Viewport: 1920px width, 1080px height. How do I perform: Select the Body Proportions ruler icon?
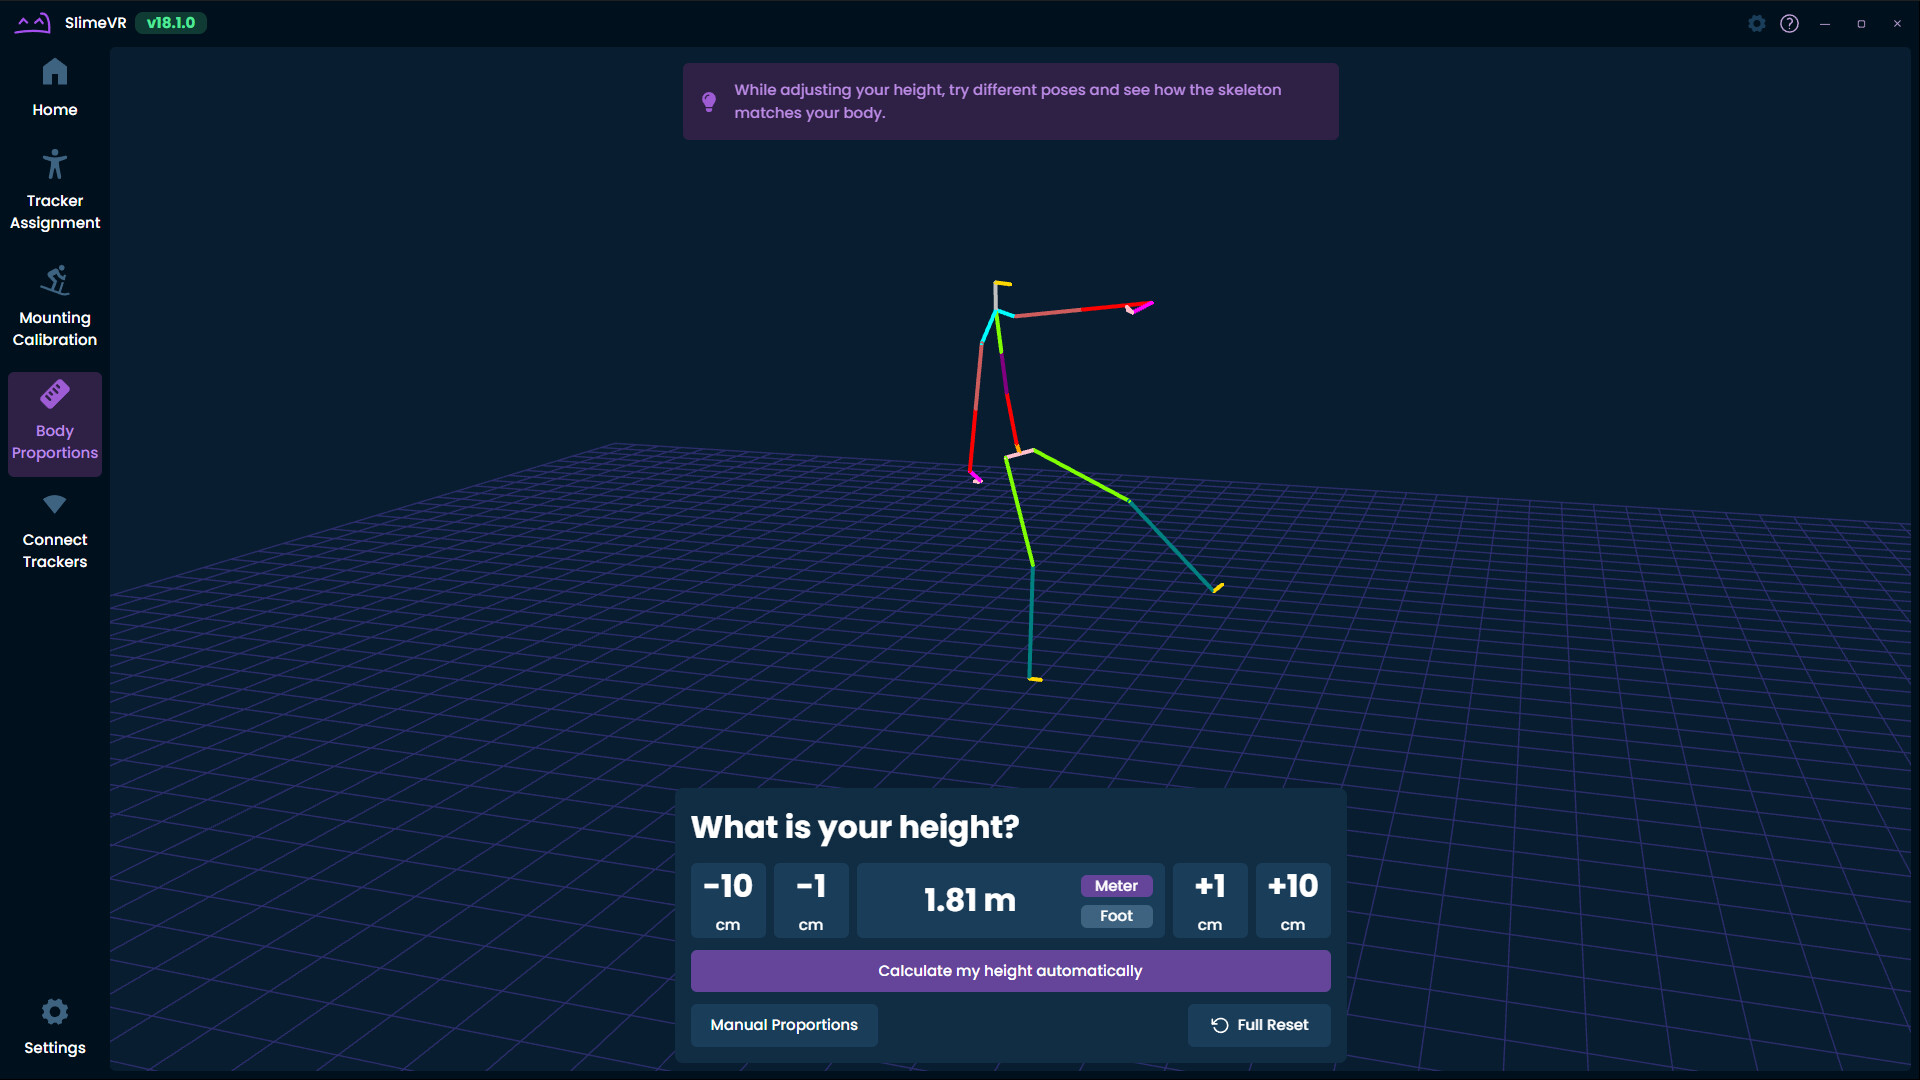54,393
